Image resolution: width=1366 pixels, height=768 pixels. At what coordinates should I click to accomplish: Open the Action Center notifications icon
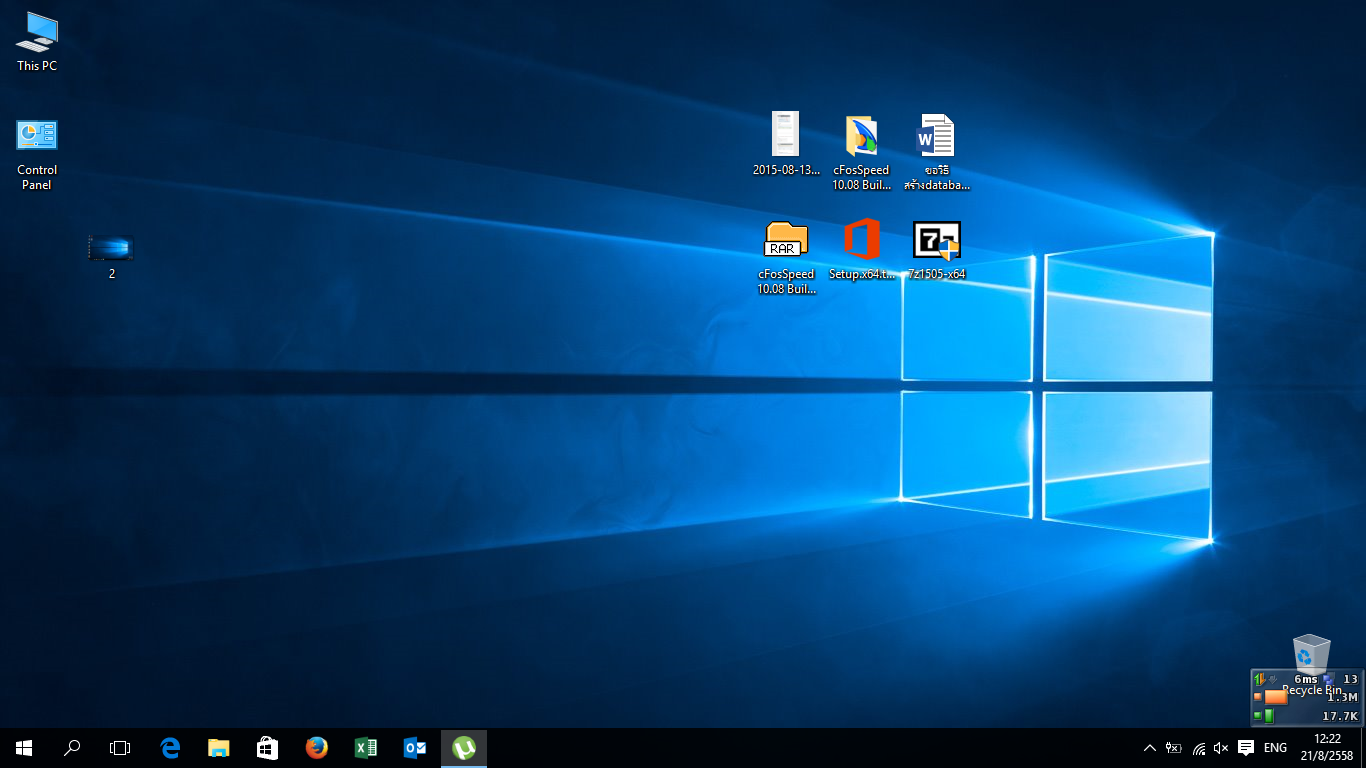1246,748
